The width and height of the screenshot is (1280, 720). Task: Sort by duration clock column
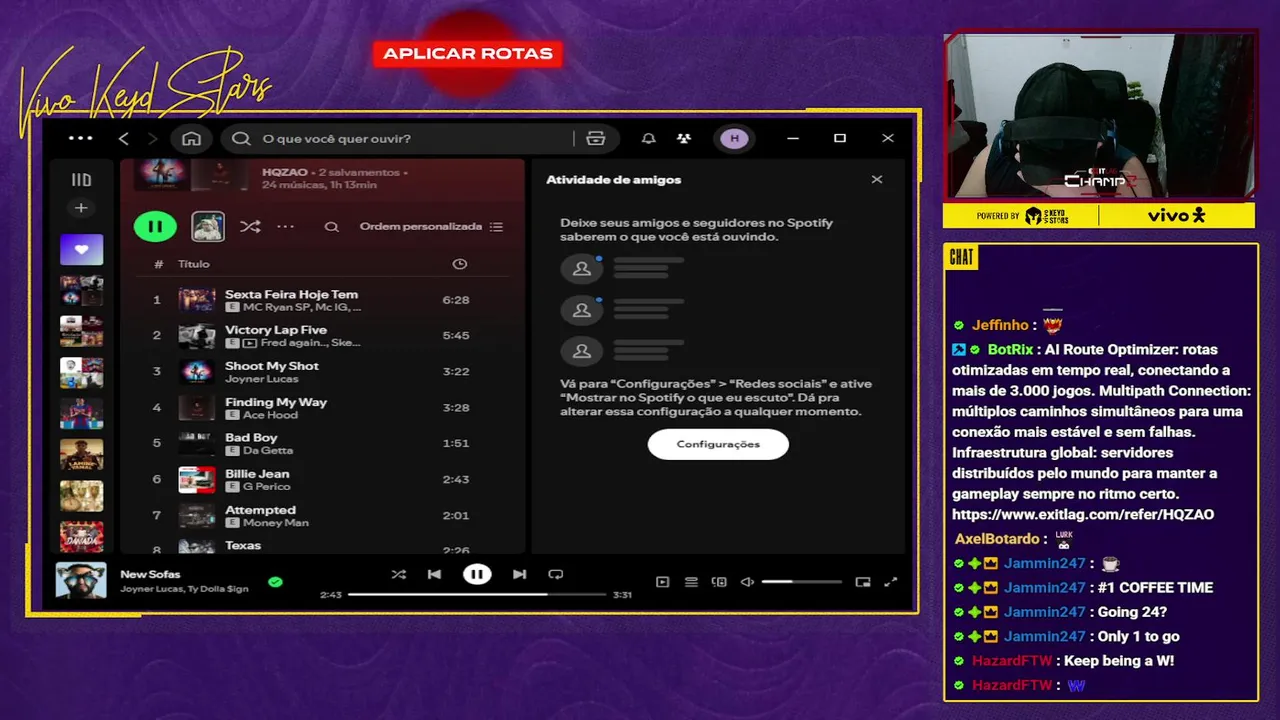[459, 264]
